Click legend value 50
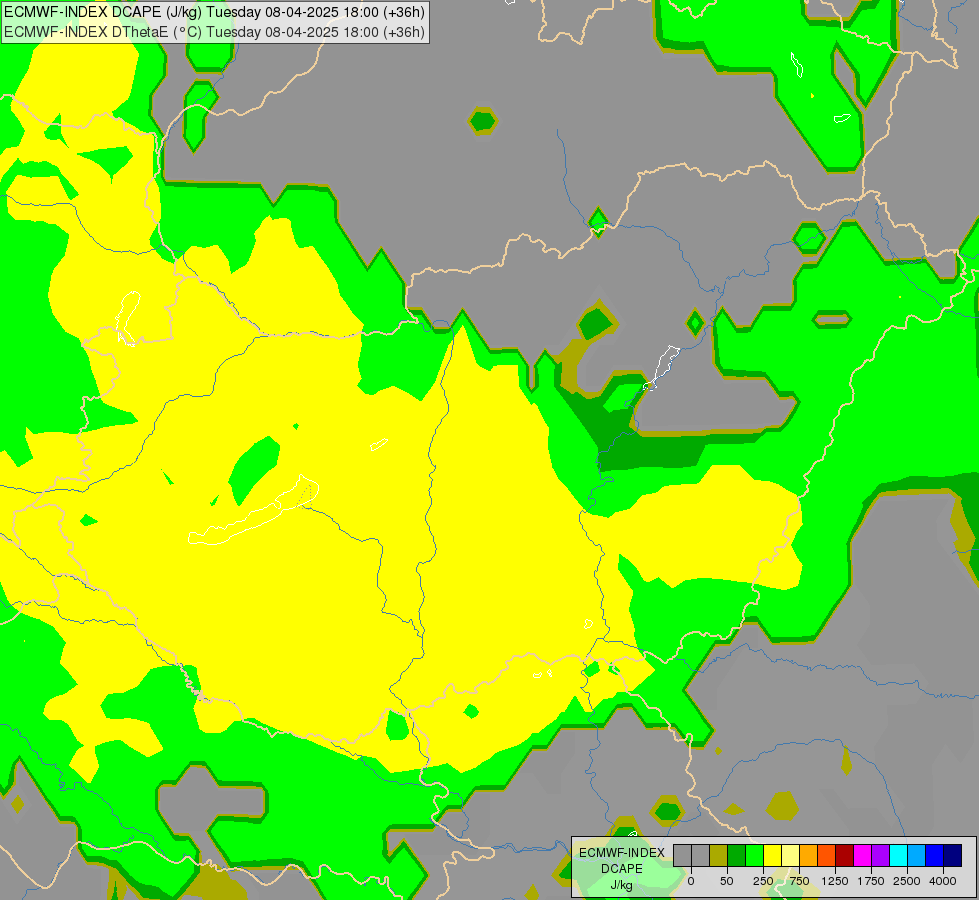This screenshot has height=900, width=979. tap(727, 881)
